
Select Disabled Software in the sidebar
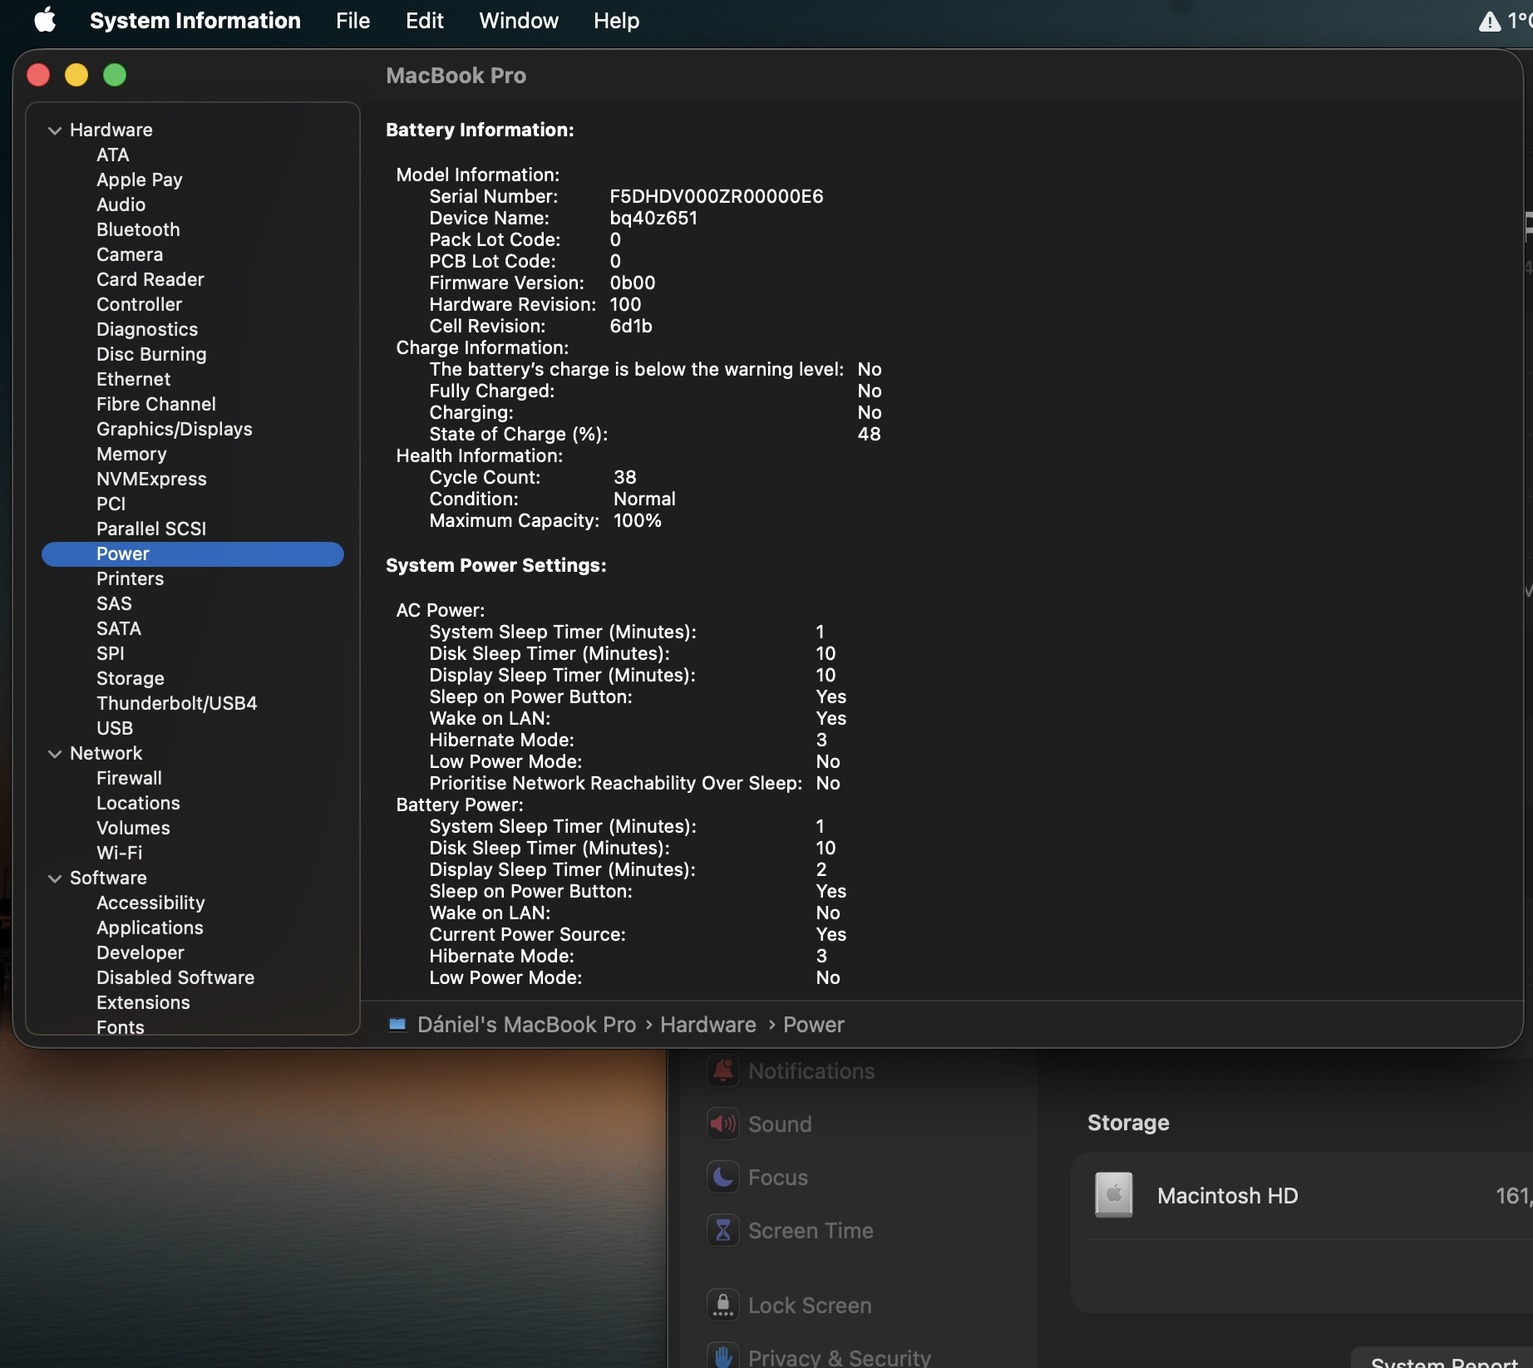[x=175, y=978]
